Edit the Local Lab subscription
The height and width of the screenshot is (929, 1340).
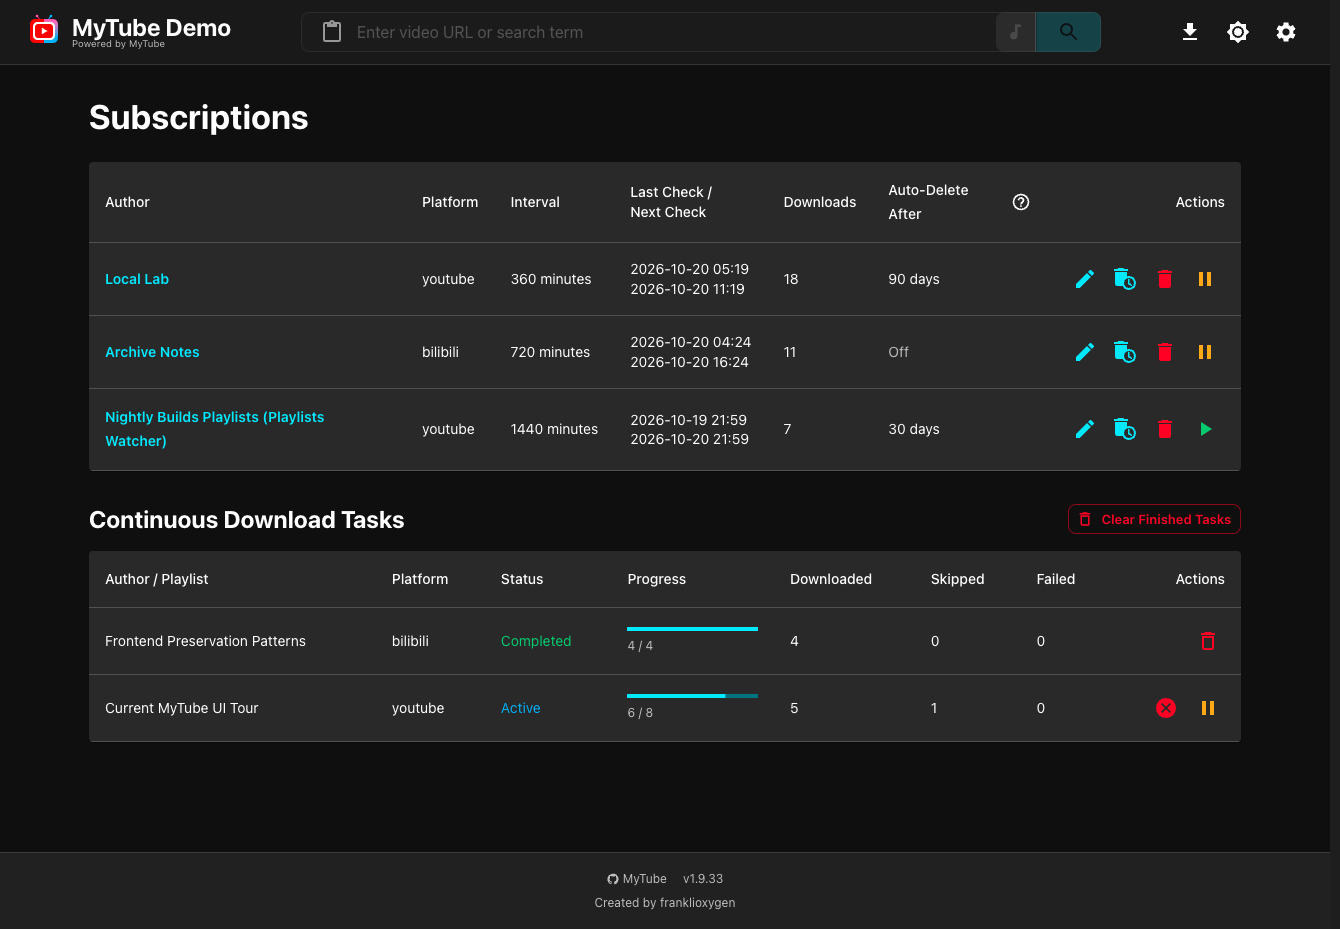(1085, 279)
